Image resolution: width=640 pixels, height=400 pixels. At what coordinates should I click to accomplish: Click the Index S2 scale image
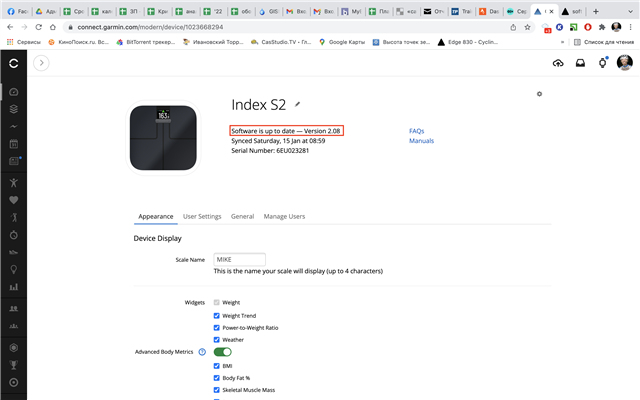pyautogui.click(x=163, y=138)
